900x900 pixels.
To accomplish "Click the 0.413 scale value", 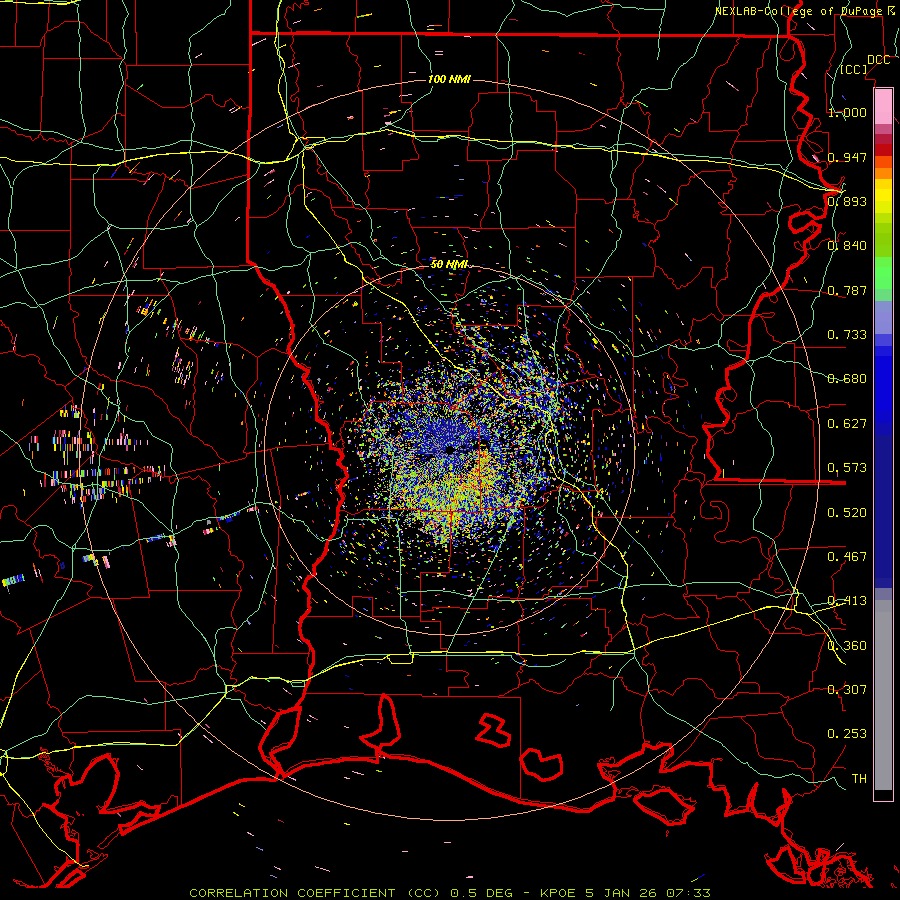I will click(847, 600).
